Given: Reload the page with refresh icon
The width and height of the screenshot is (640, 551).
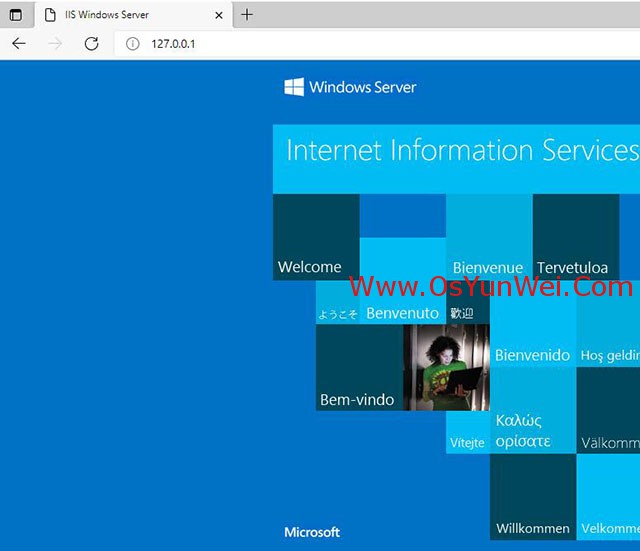Looking at the screenshot, I should coord(91,43).
